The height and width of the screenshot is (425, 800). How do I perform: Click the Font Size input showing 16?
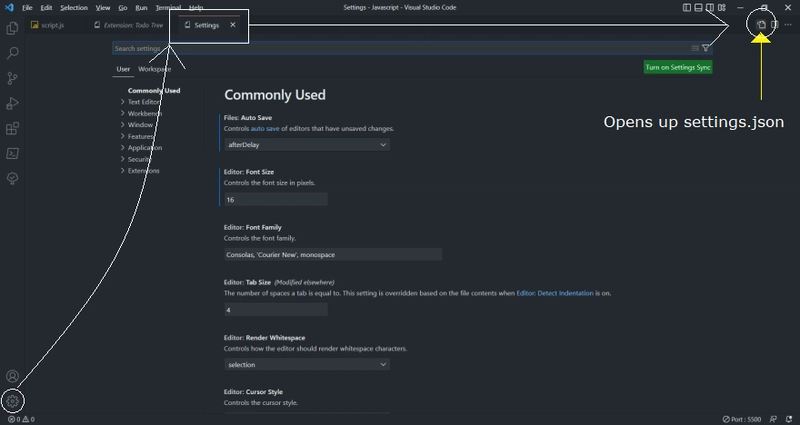point(276,199)
